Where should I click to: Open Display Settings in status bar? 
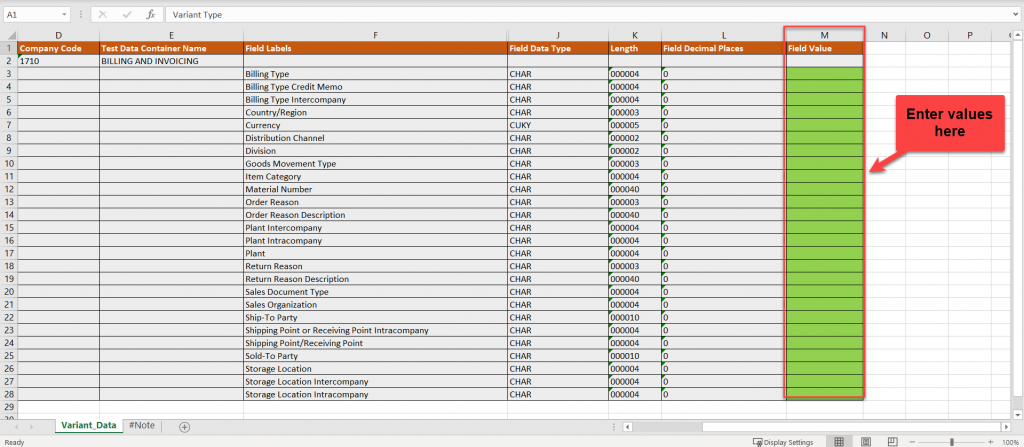(x=782, y=442)
